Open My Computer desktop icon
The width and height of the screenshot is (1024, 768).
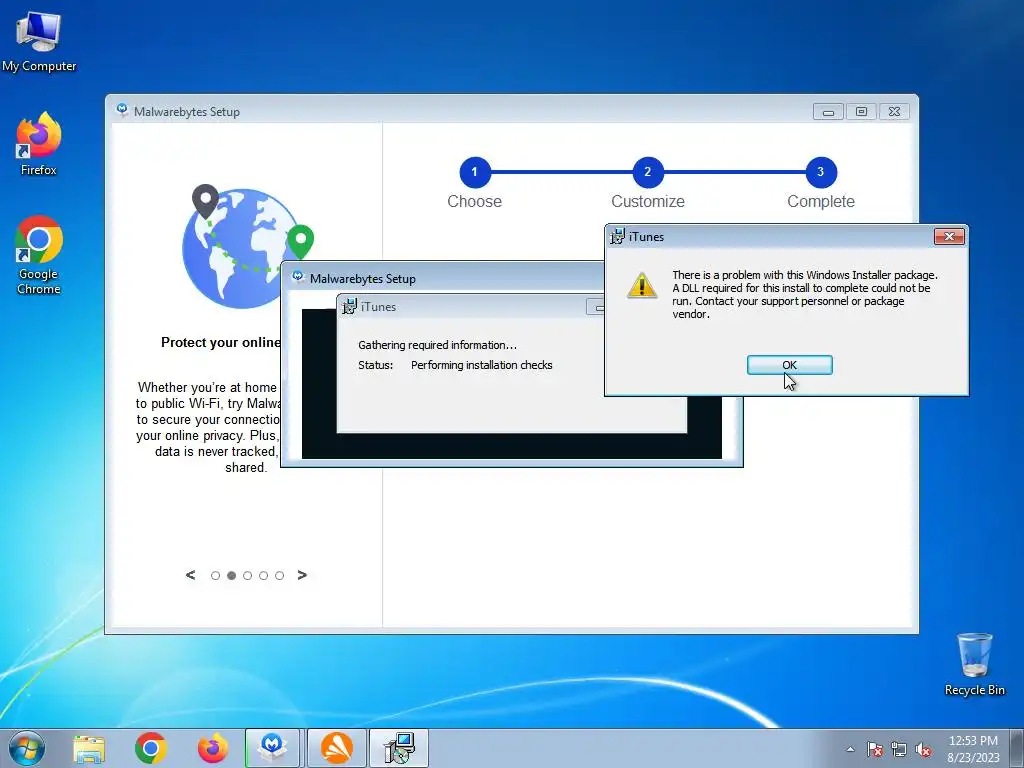pos(39,40)
